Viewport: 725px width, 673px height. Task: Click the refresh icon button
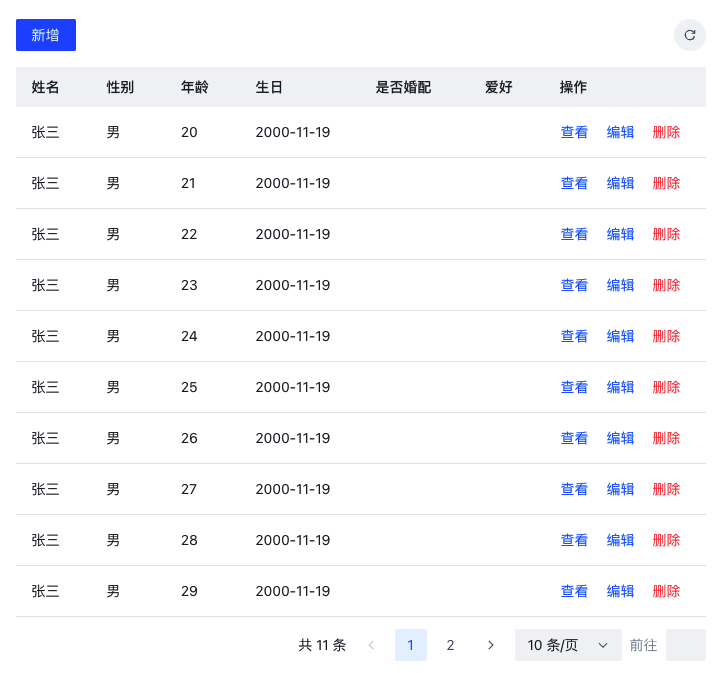click(689, 35)
